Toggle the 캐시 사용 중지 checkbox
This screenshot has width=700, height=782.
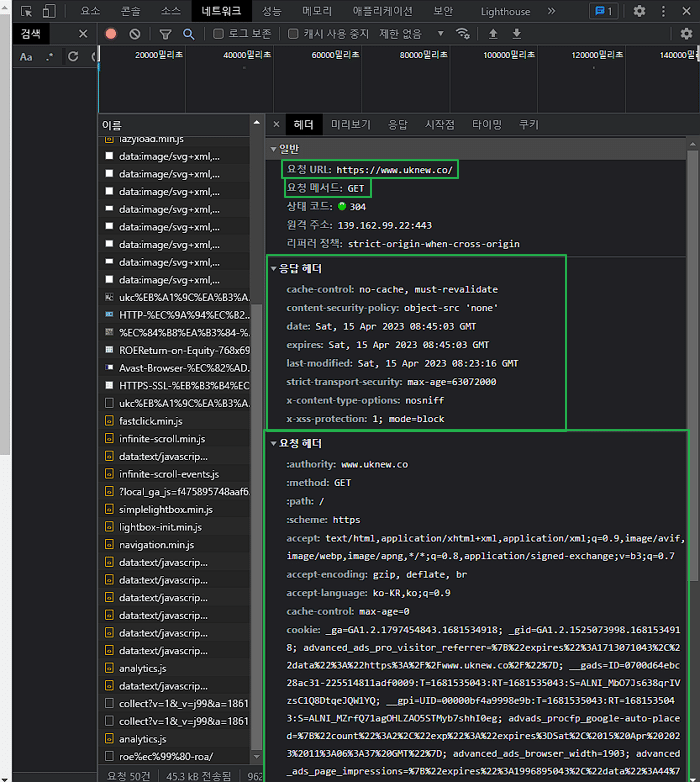point(293,34)
